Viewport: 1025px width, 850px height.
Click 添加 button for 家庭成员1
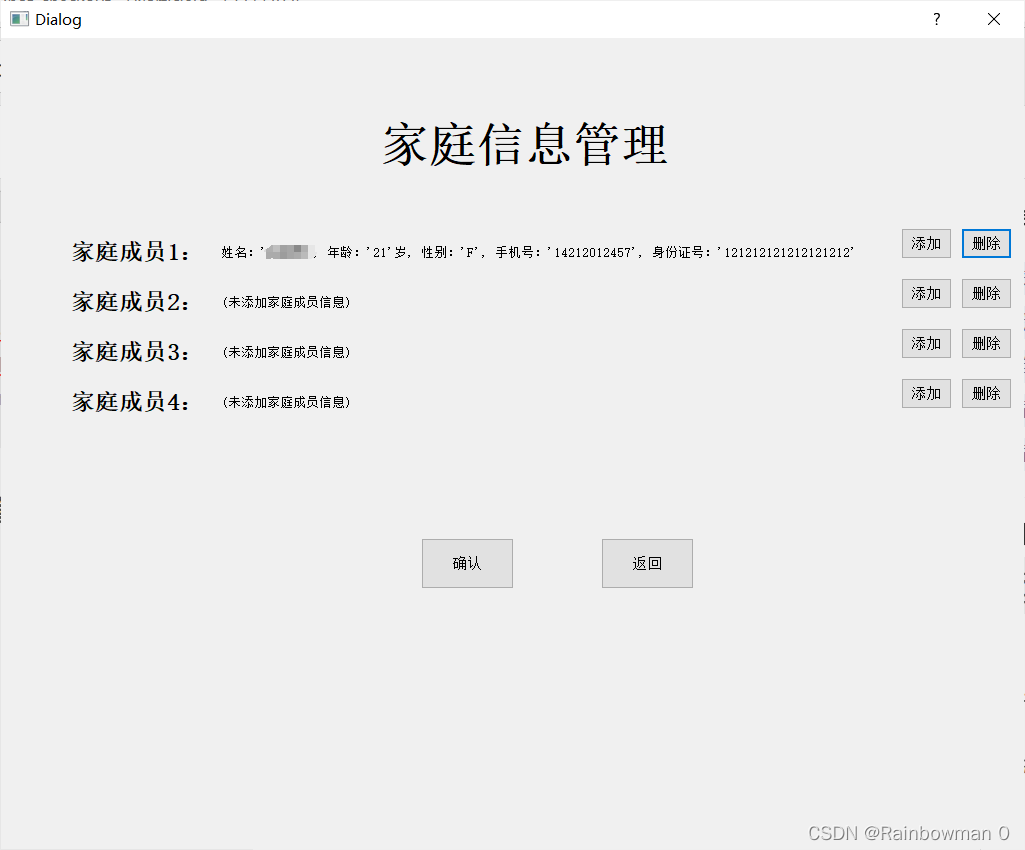tap(926, 243)
